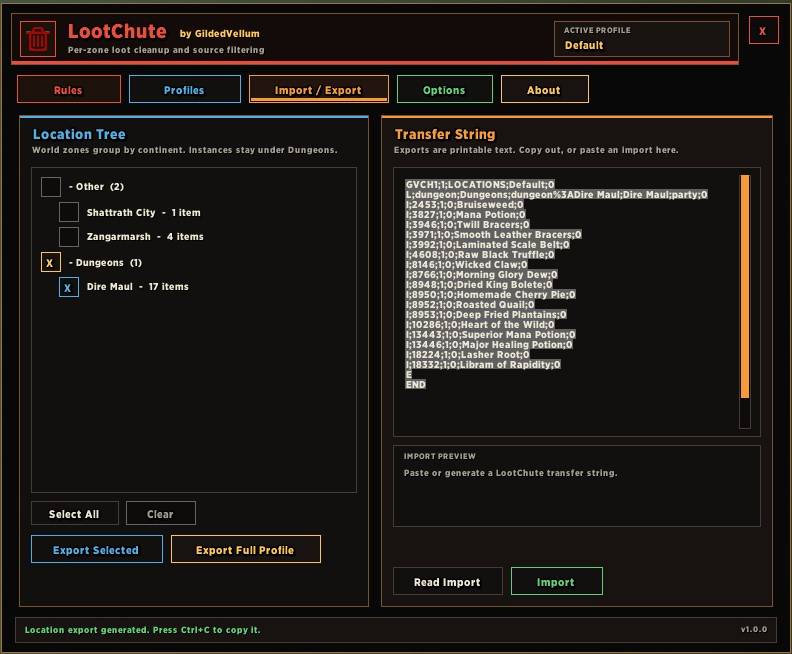This screenshot has width=792, height=654.
Task: Click Export Selected button
Action: [96, 549]
